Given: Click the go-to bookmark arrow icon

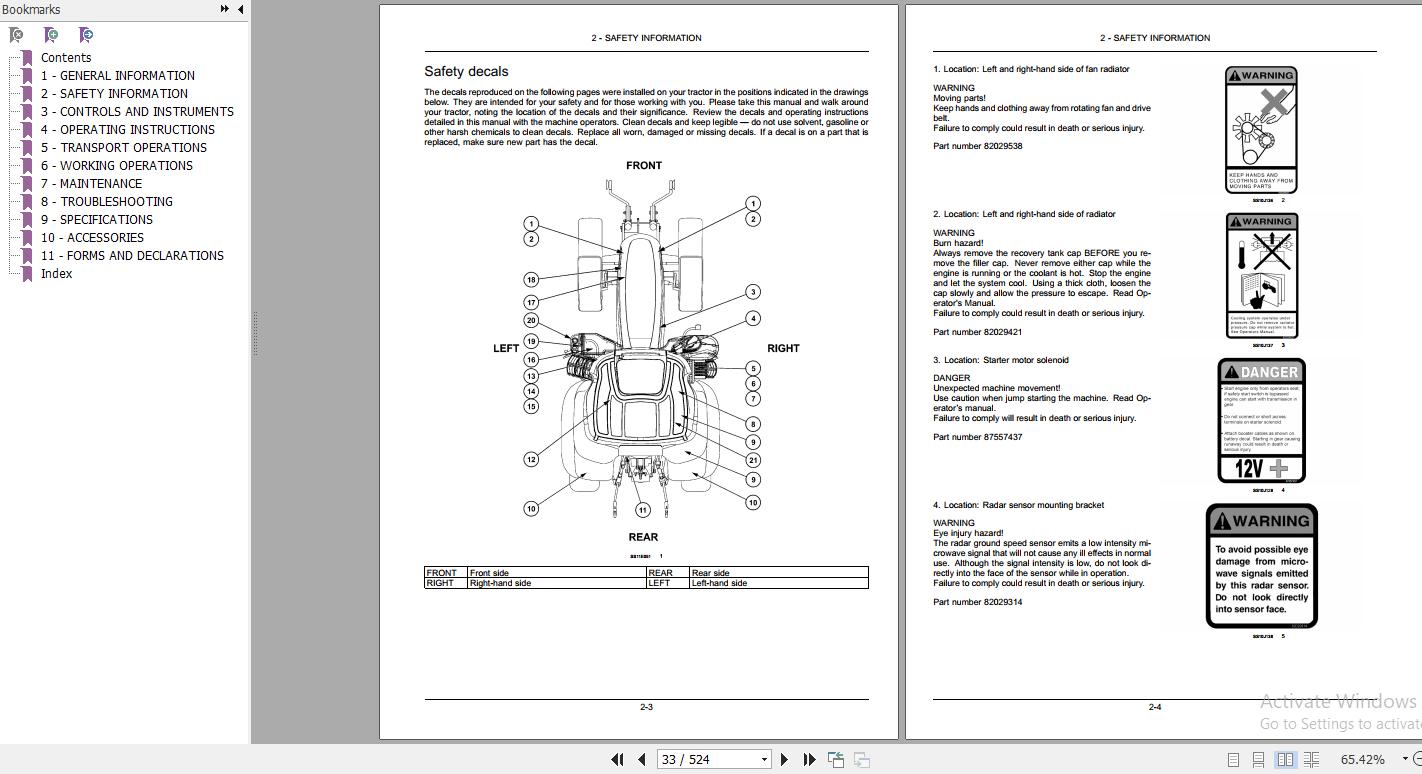Looking at the screenshot, I should [86, 35].
